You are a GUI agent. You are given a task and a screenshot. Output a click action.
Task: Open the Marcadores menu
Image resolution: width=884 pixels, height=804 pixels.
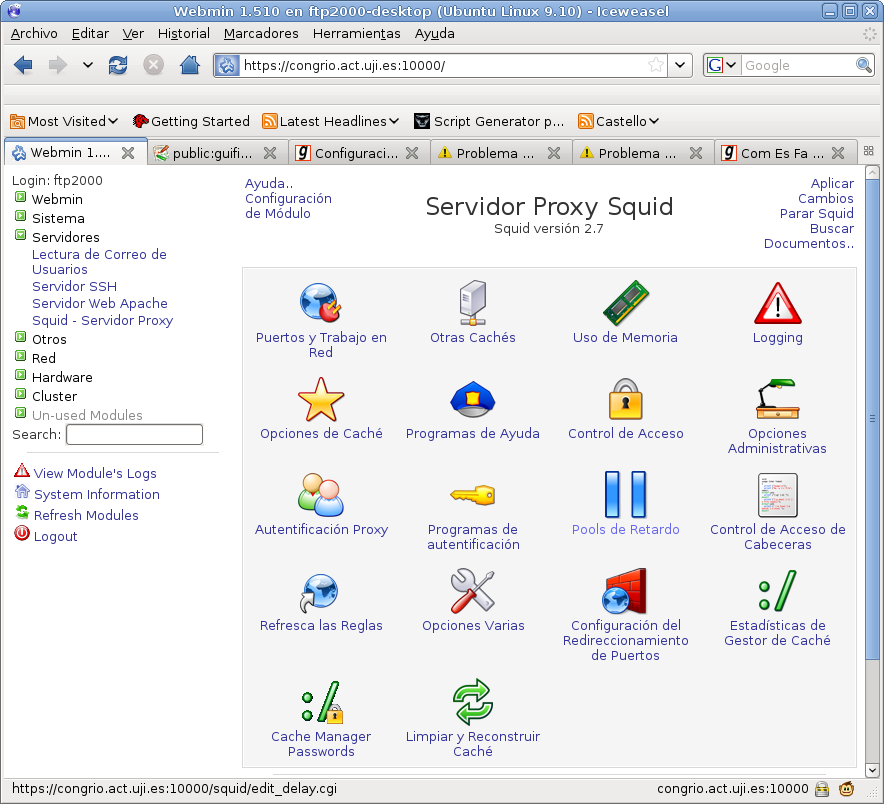[261, 33]
